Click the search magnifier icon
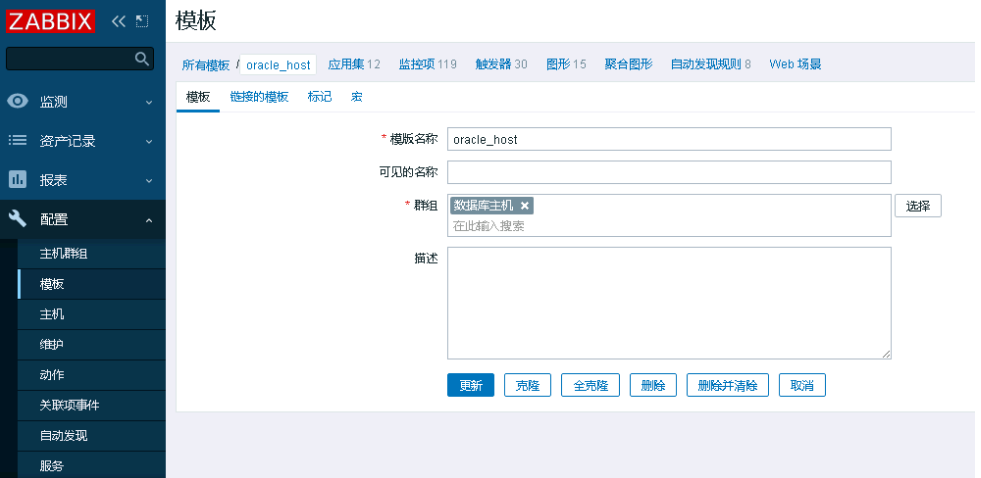981x478 pixels. (142, 59)
